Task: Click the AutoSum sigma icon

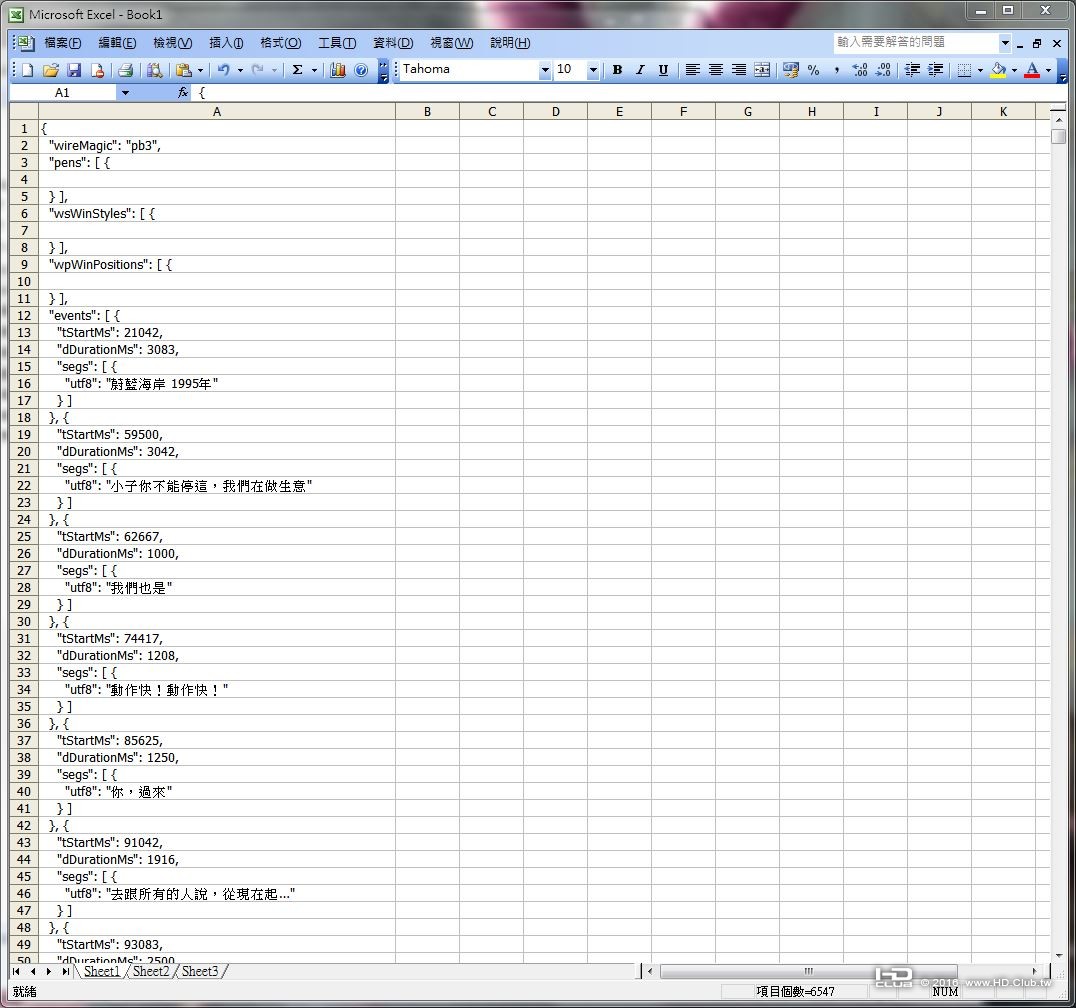Action: pos(298,70)
